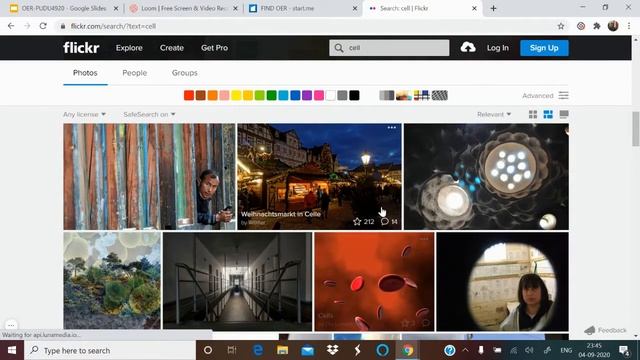Open the Any license dropdown

coord(84,114)
